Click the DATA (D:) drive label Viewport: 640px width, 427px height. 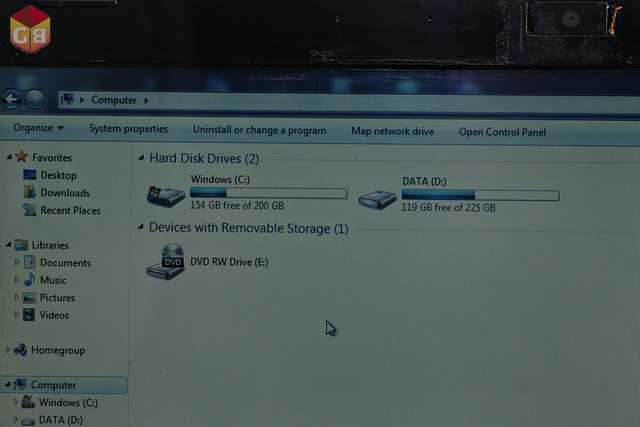coord(424,181)
